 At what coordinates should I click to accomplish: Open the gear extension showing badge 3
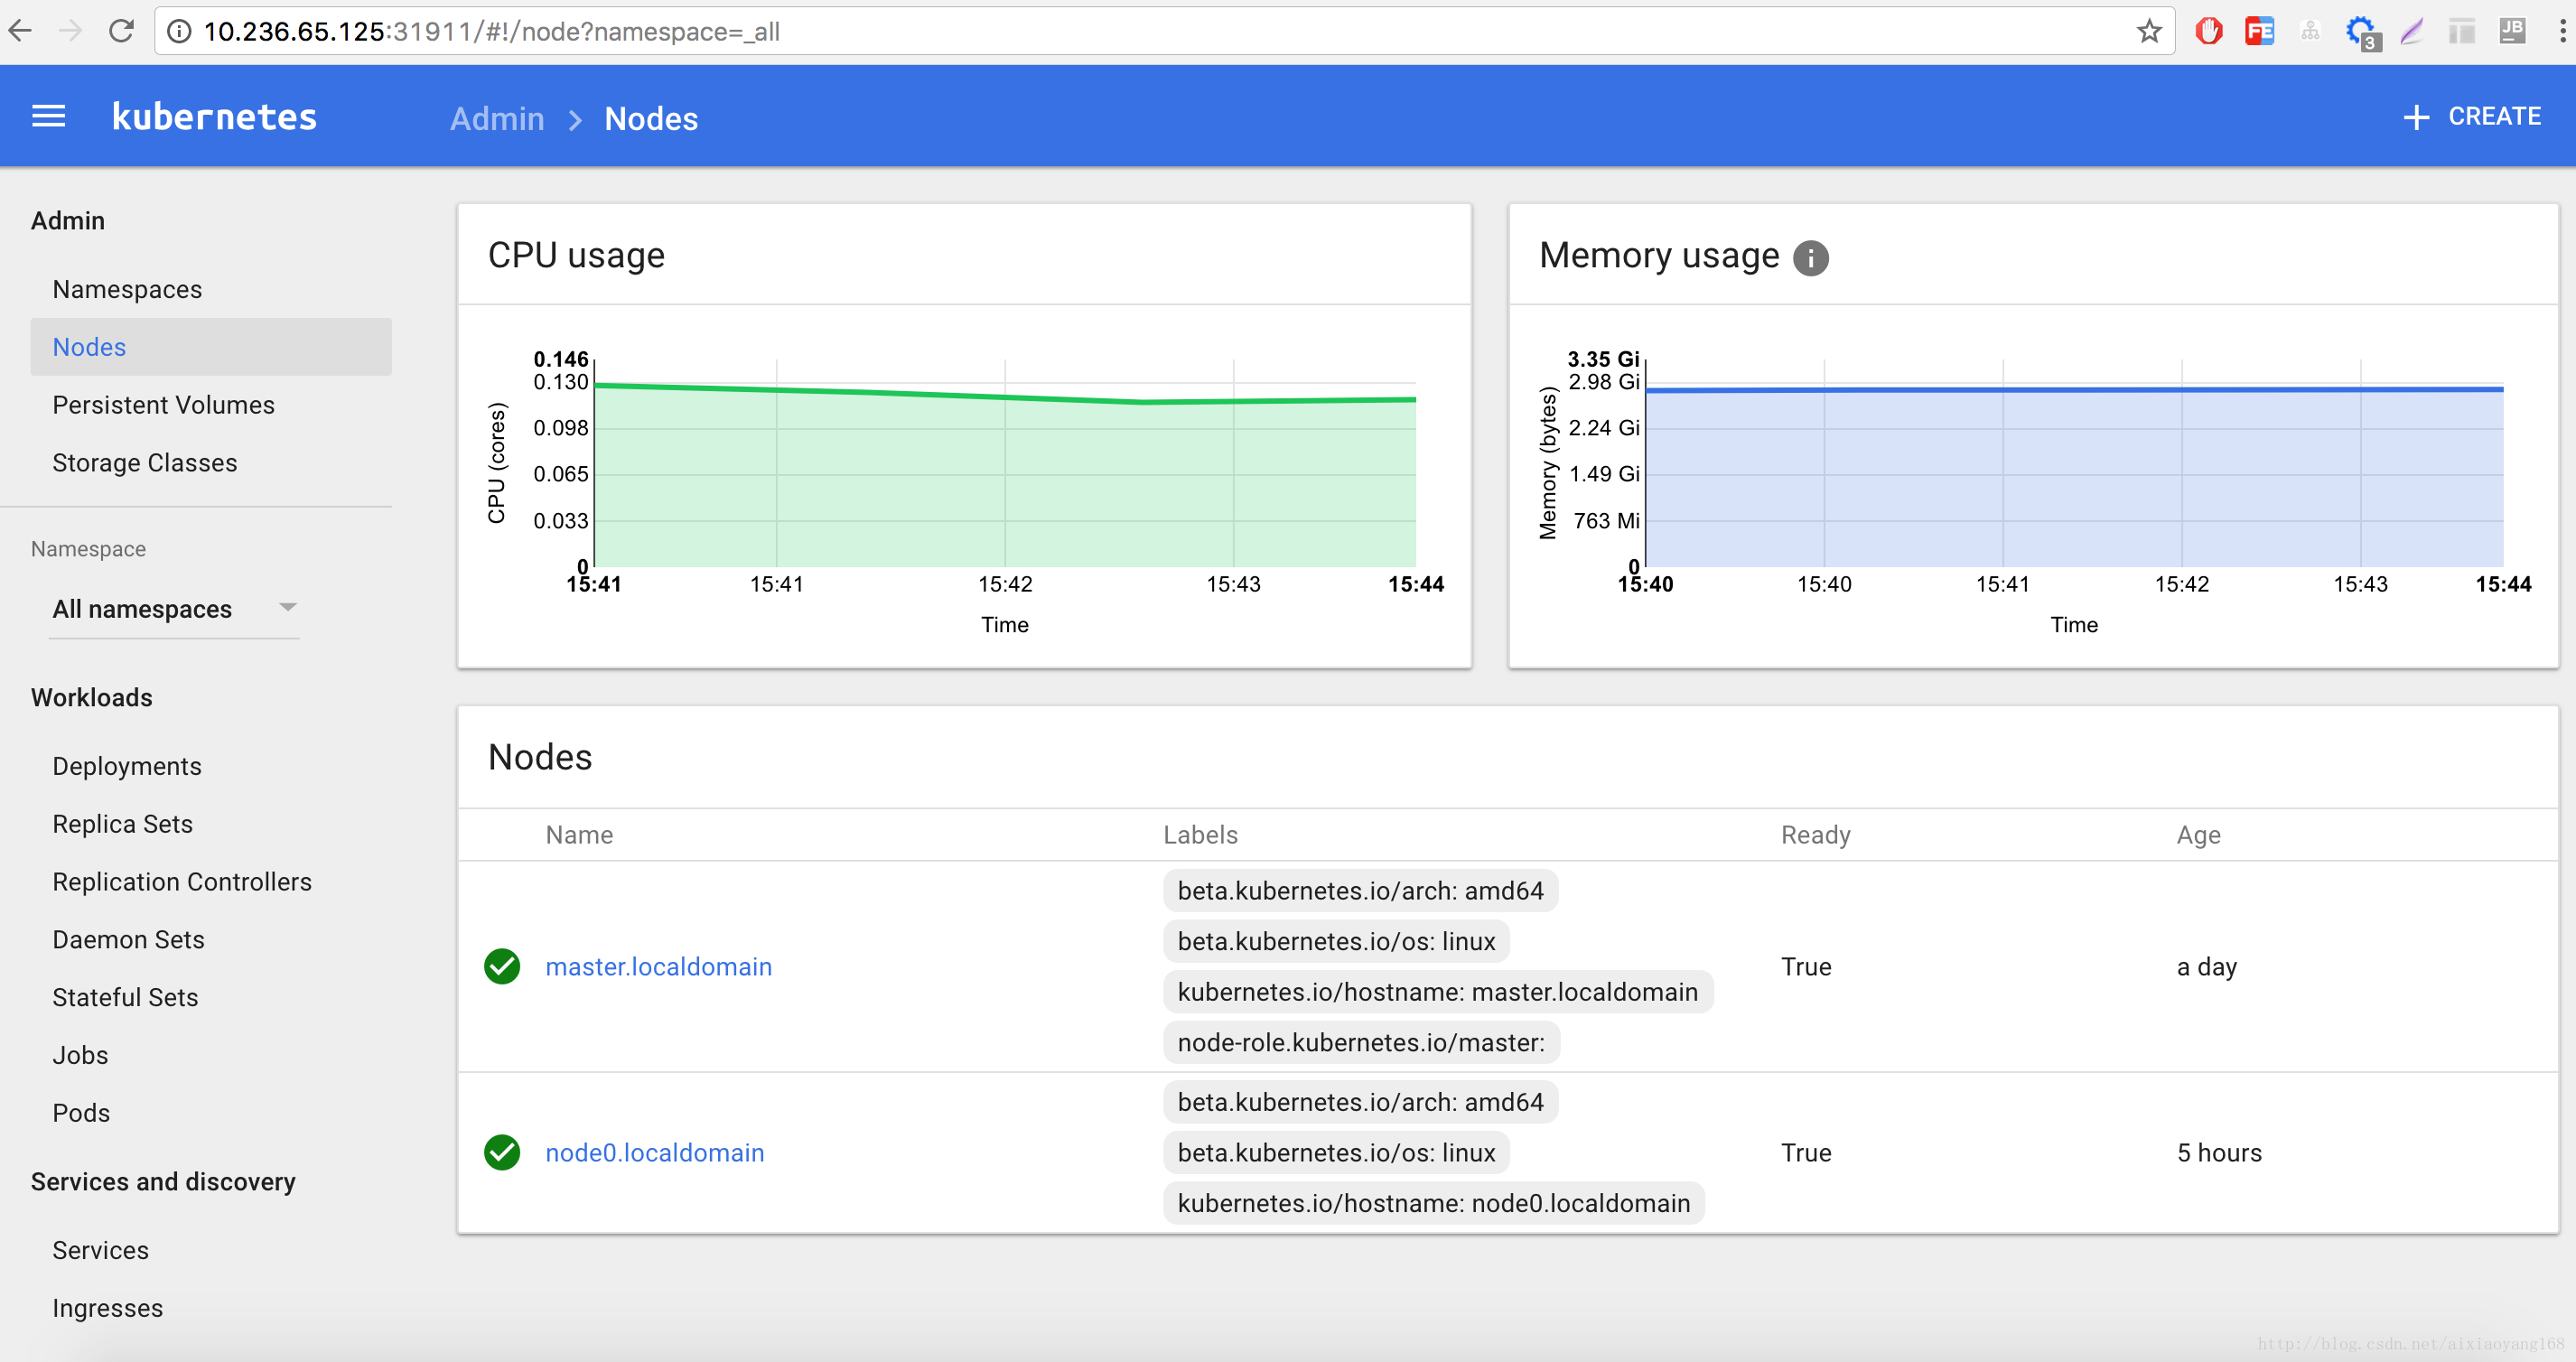click(x=2361, y=31)
